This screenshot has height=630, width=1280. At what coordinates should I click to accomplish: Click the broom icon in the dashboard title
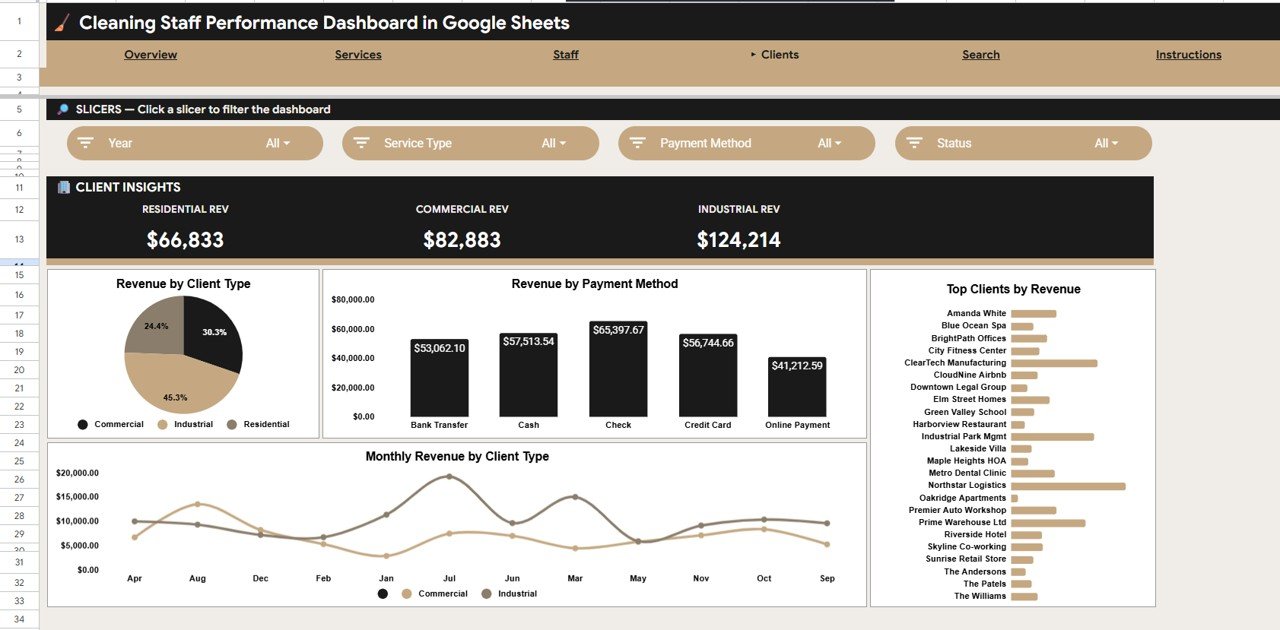coord(62,22)
